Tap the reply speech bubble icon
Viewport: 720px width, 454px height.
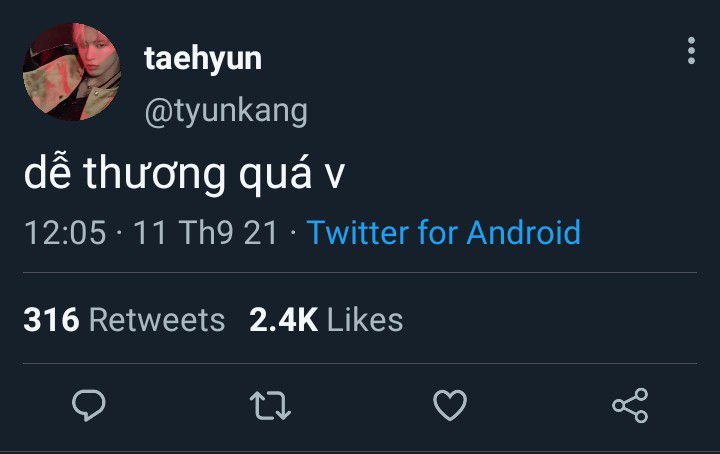[x=89, y=405]
